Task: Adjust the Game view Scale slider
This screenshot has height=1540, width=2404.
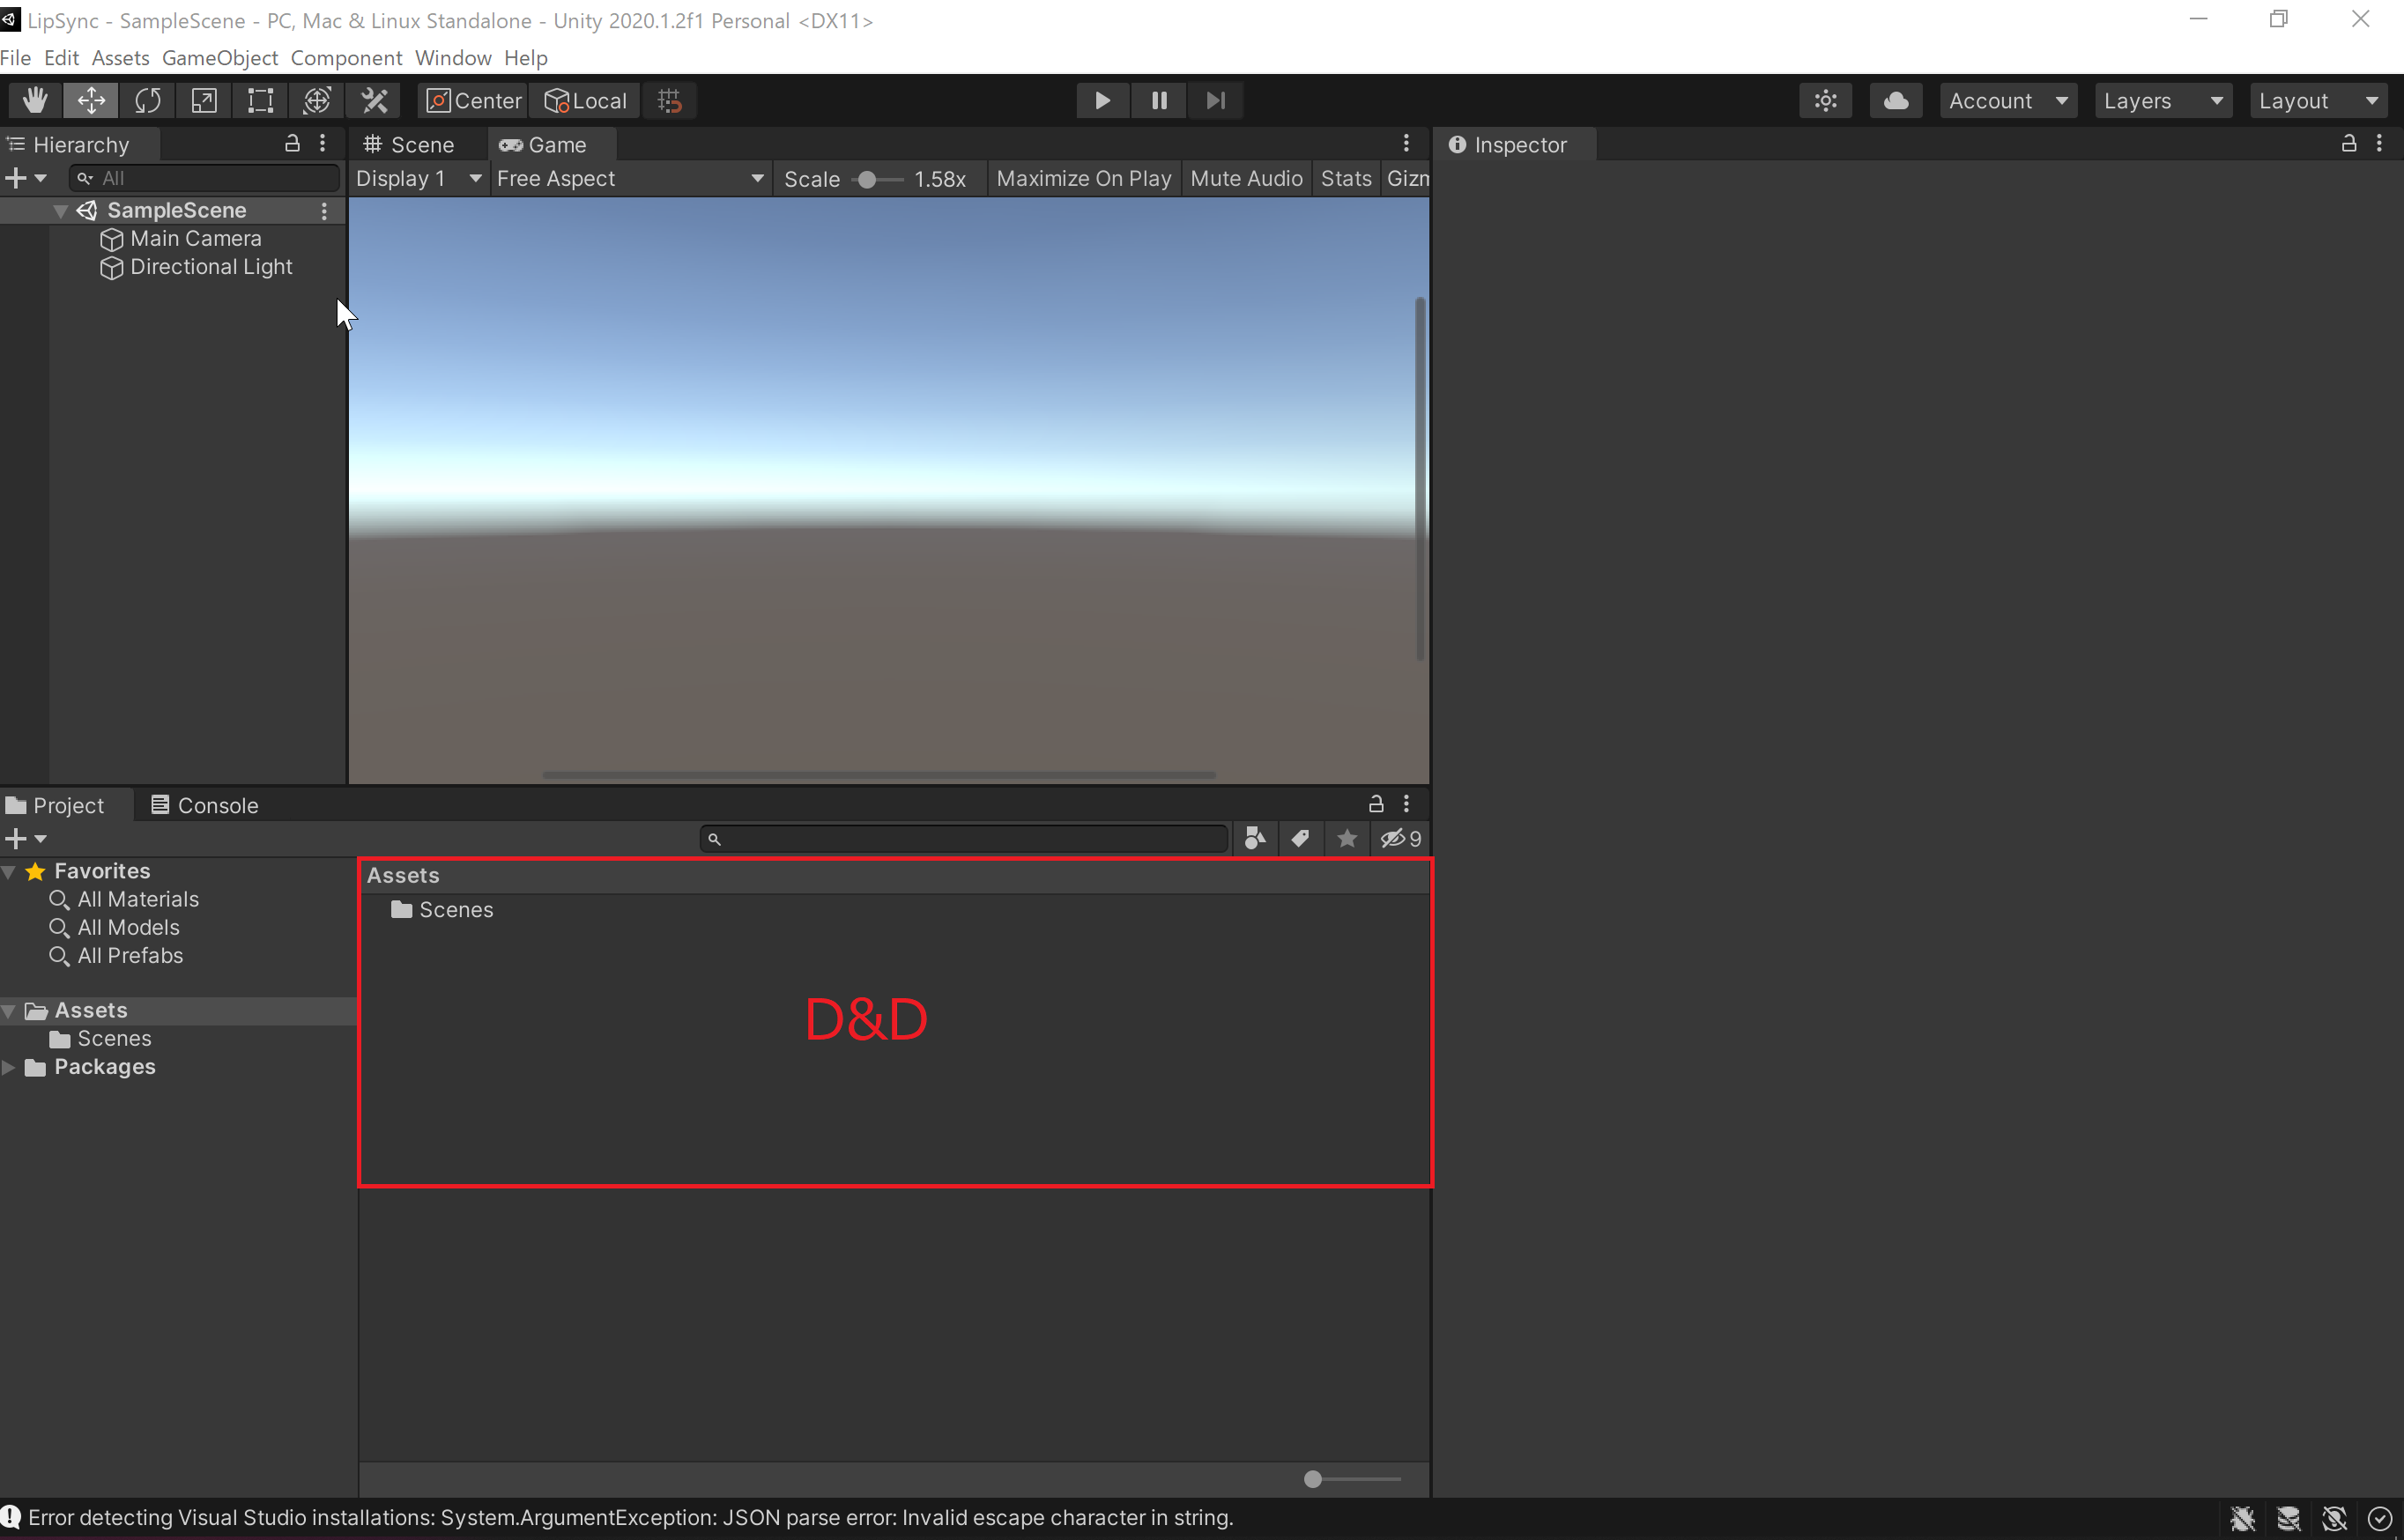Action: tap(867, 179)
